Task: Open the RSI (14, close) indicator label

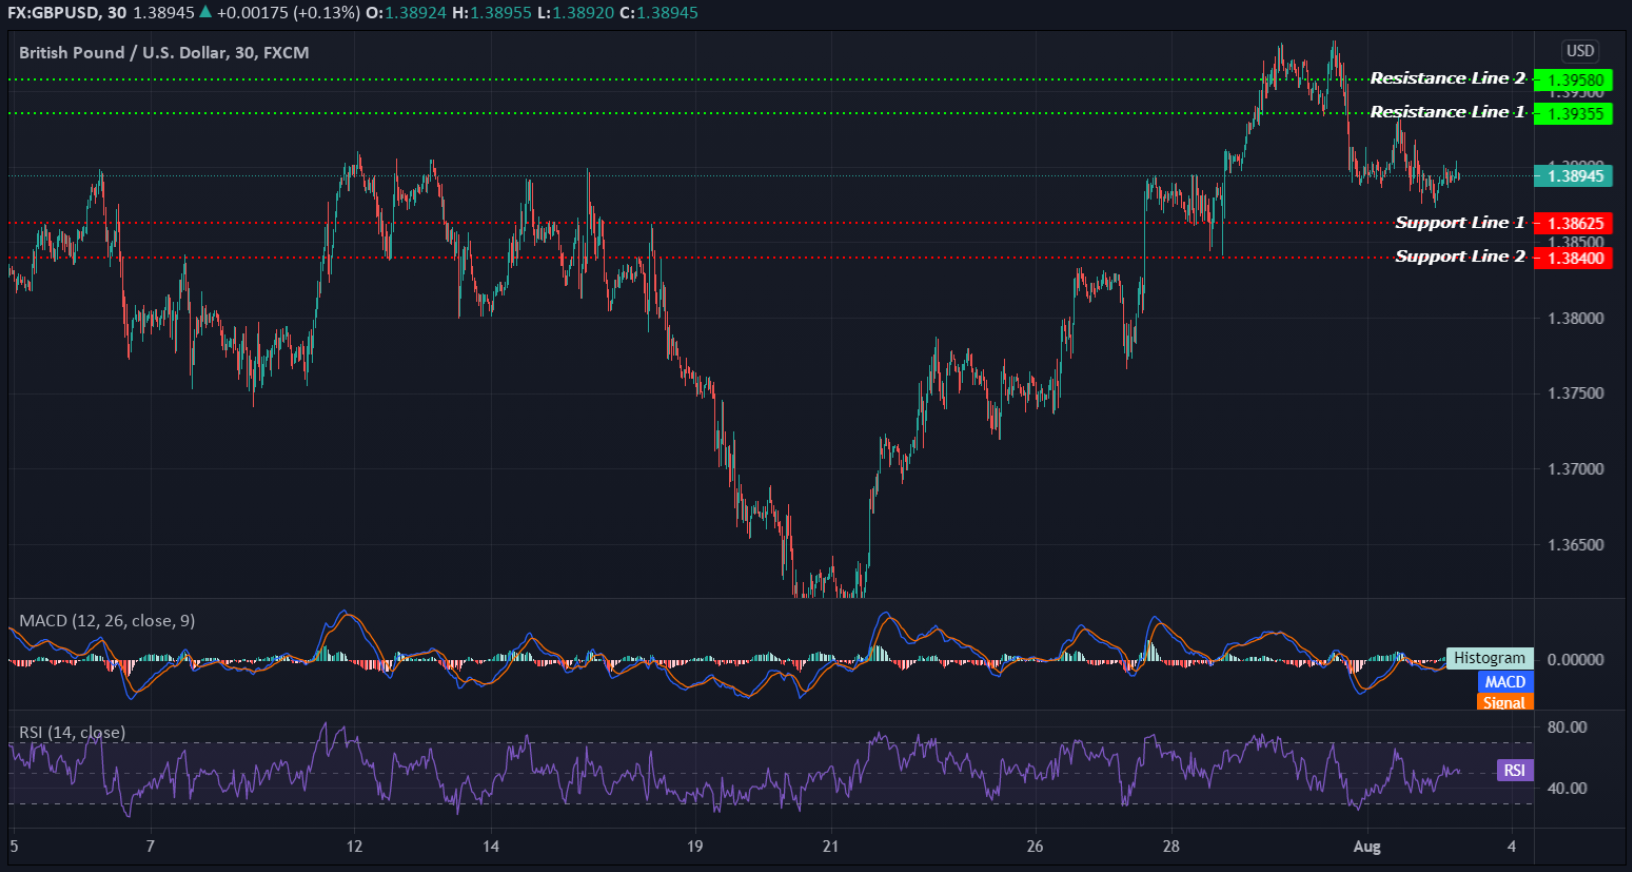Action: 72,732
